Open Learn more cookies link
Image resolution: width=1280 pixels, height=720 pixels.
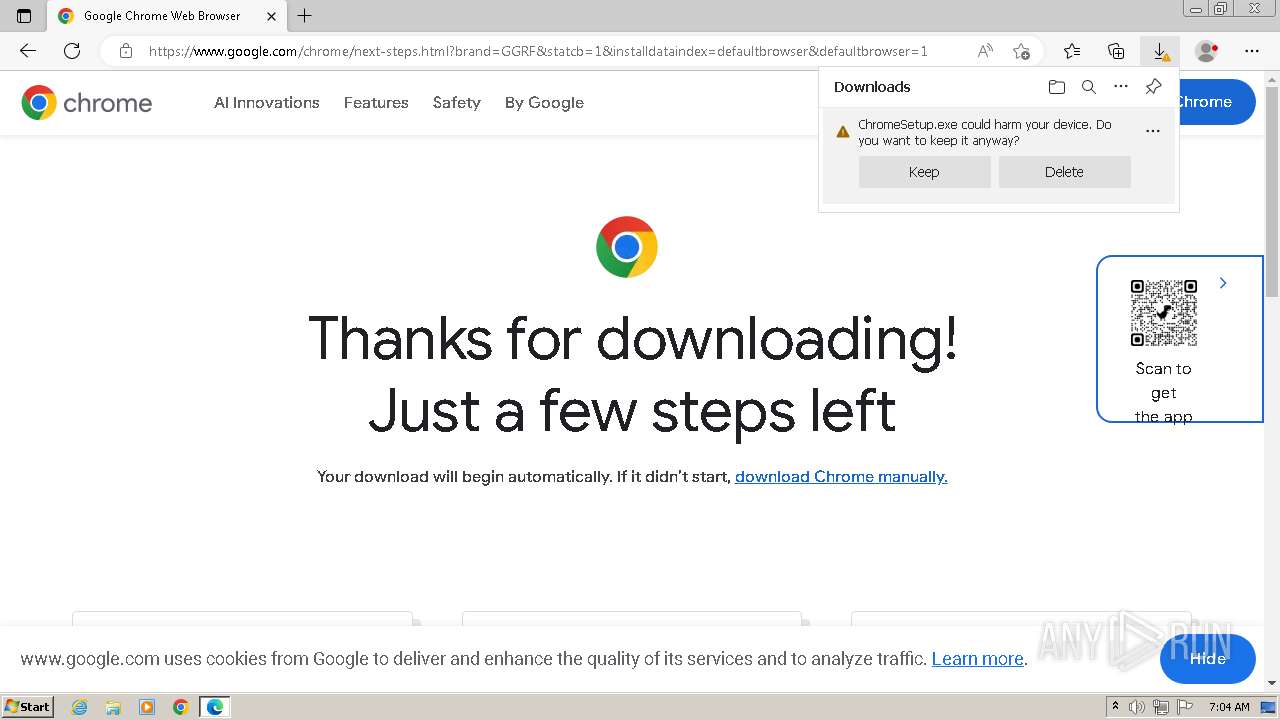coord(978,658)
